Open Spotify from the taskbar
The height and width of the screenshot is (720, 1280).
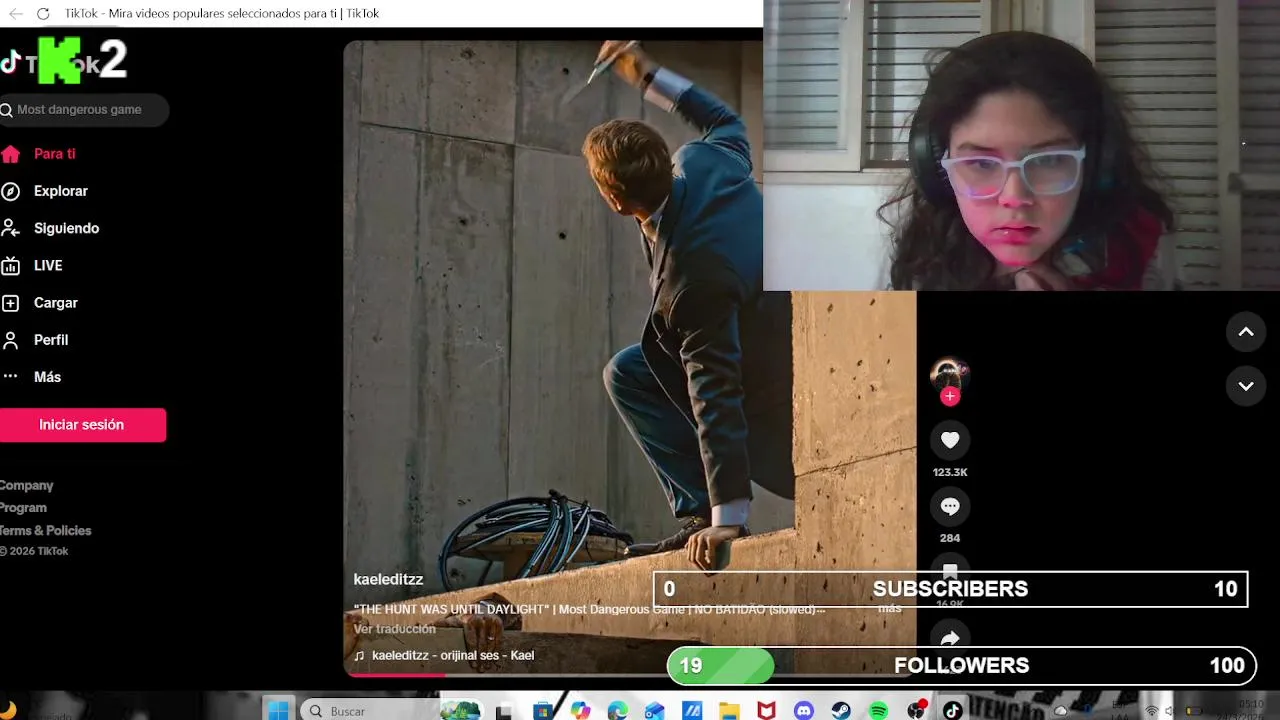(x=878, y=710)
